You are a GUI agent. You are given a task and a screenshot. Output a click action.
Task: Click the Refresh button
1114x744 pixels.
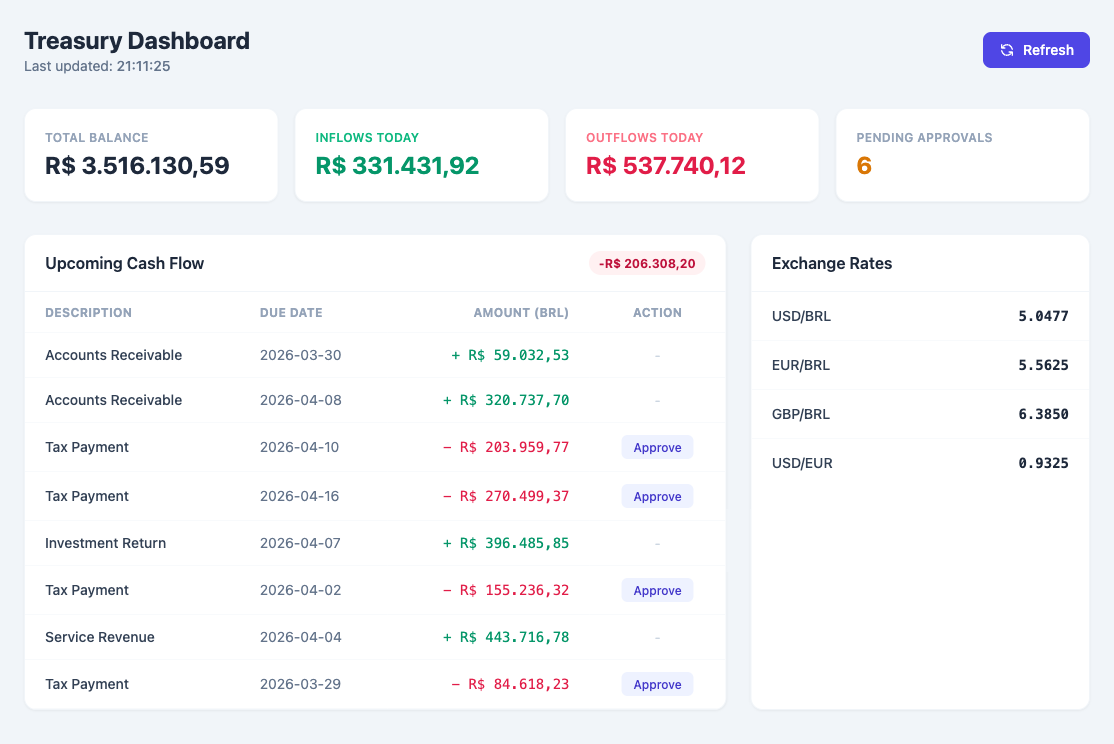point(1036,50)
